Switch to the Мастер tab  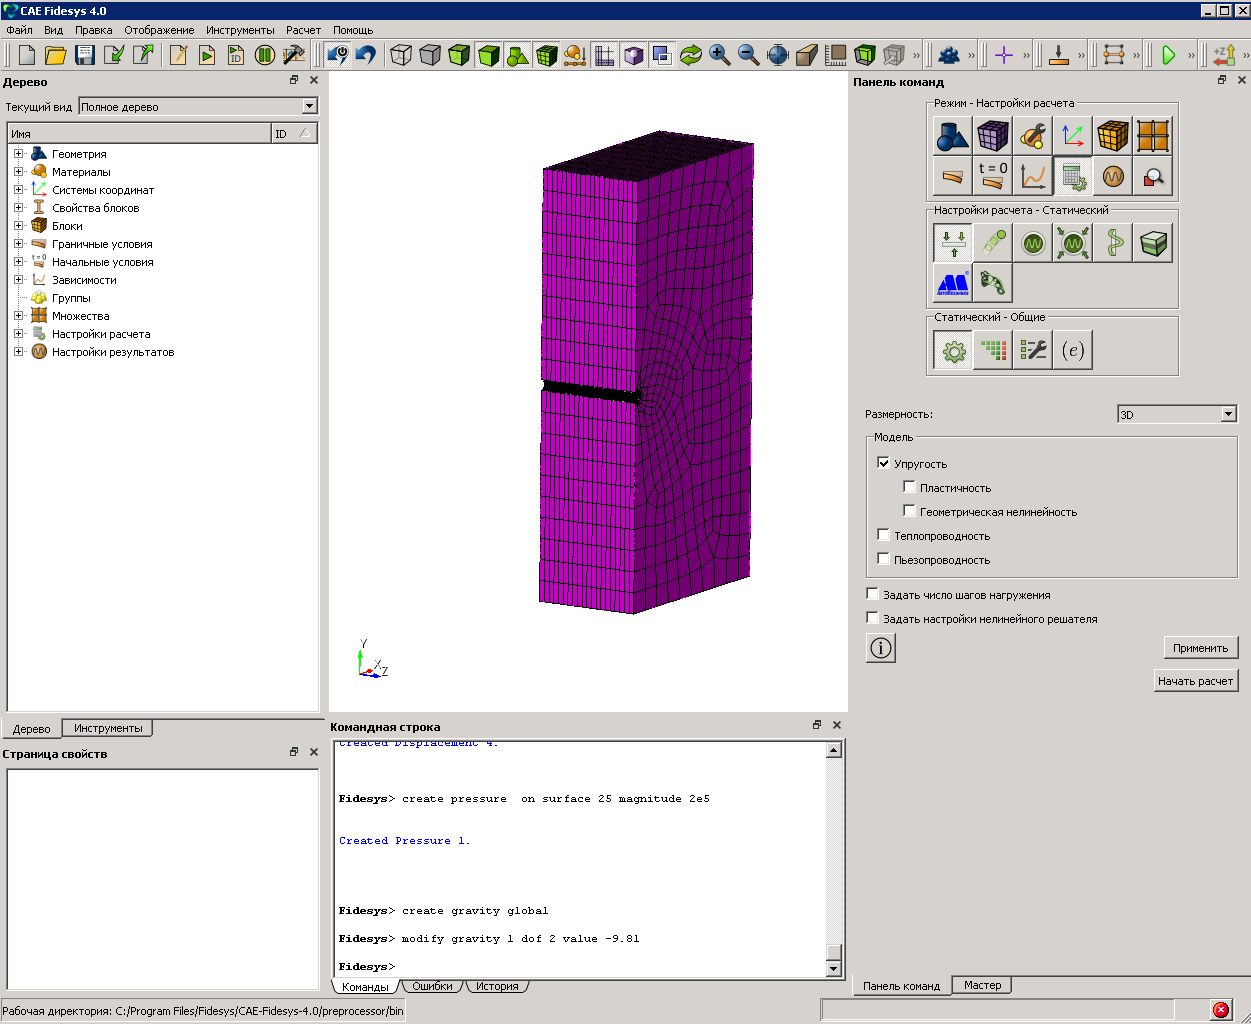[x=982, y=985]
